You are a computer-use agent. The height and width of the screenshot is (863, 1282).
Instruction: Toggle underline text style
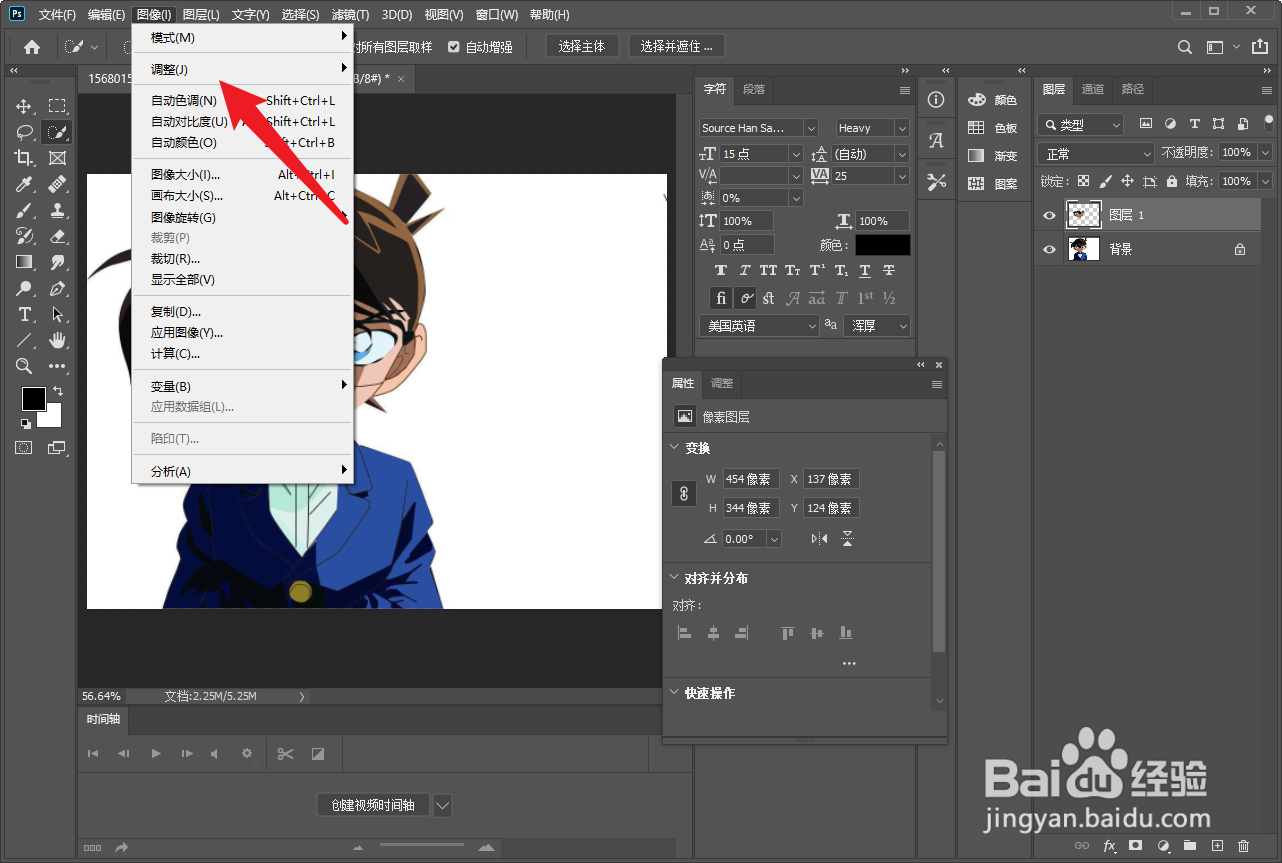(x=865, y=271)
